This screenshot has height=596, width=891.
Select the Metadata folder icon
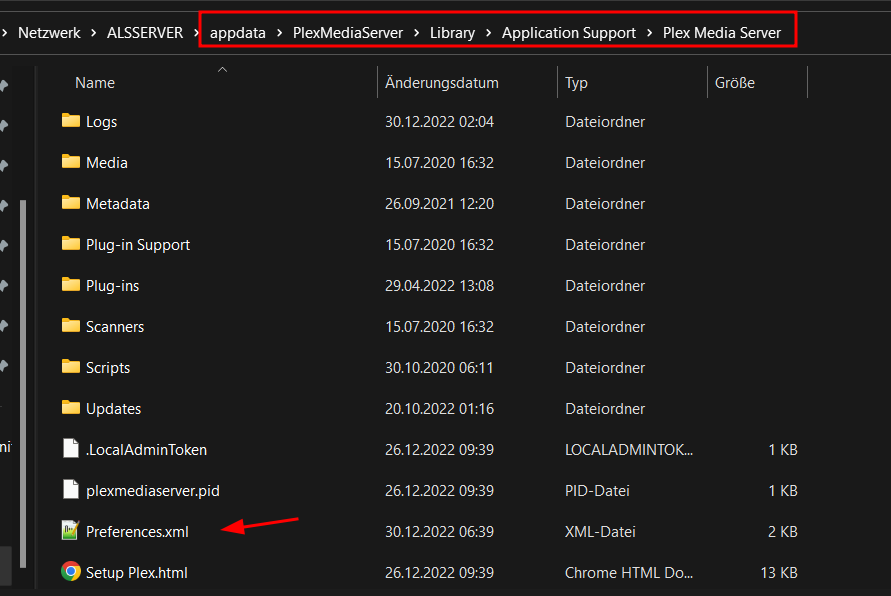tap(70, 202)
